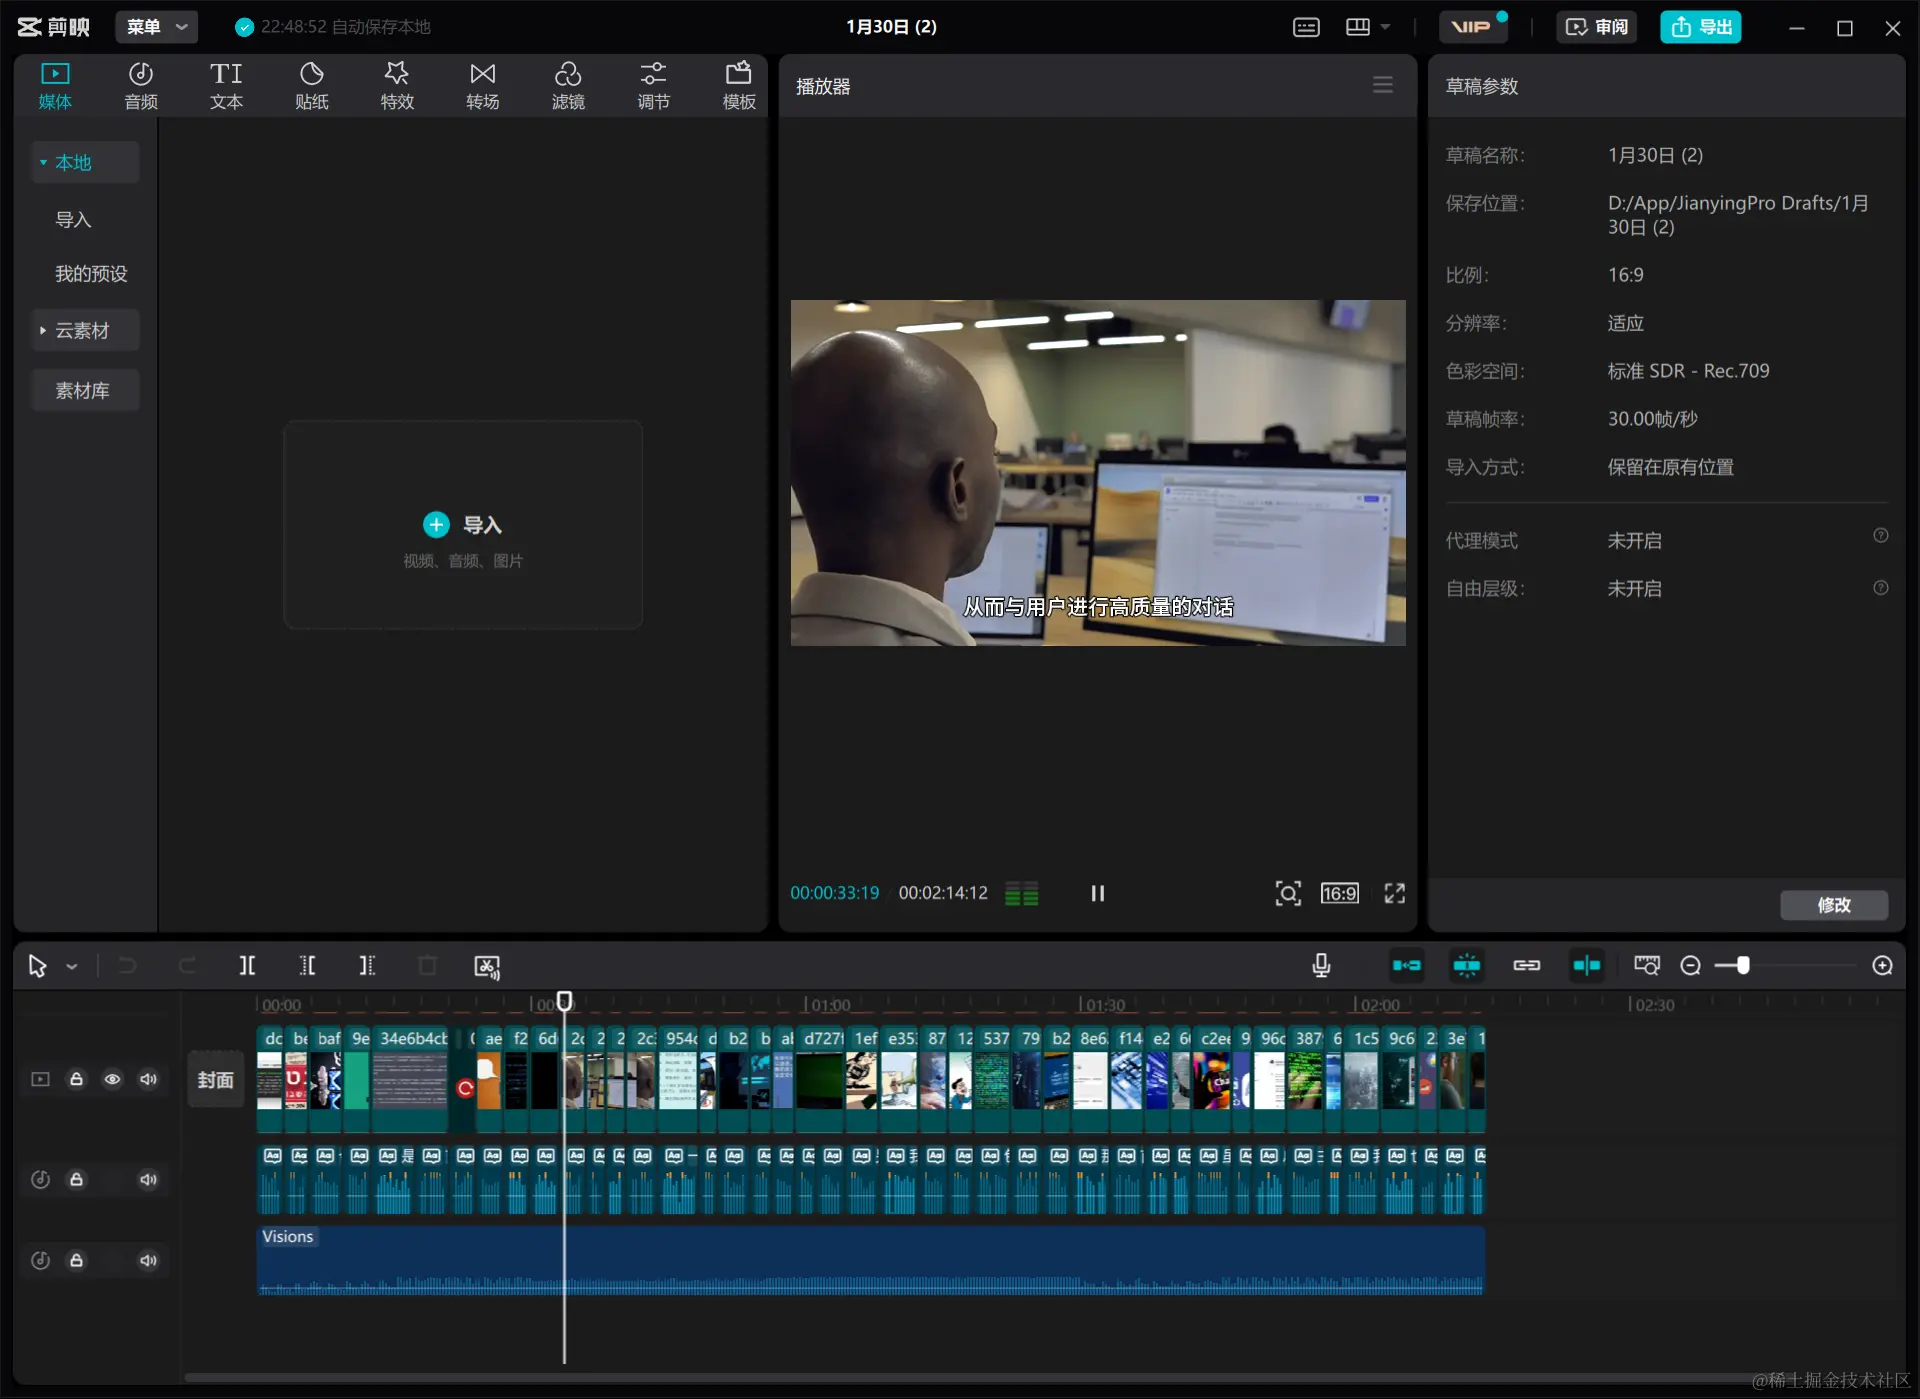Click the 导出 export button
This screenshot has width=1920, height=1399.
click(x=1700, y=27)
